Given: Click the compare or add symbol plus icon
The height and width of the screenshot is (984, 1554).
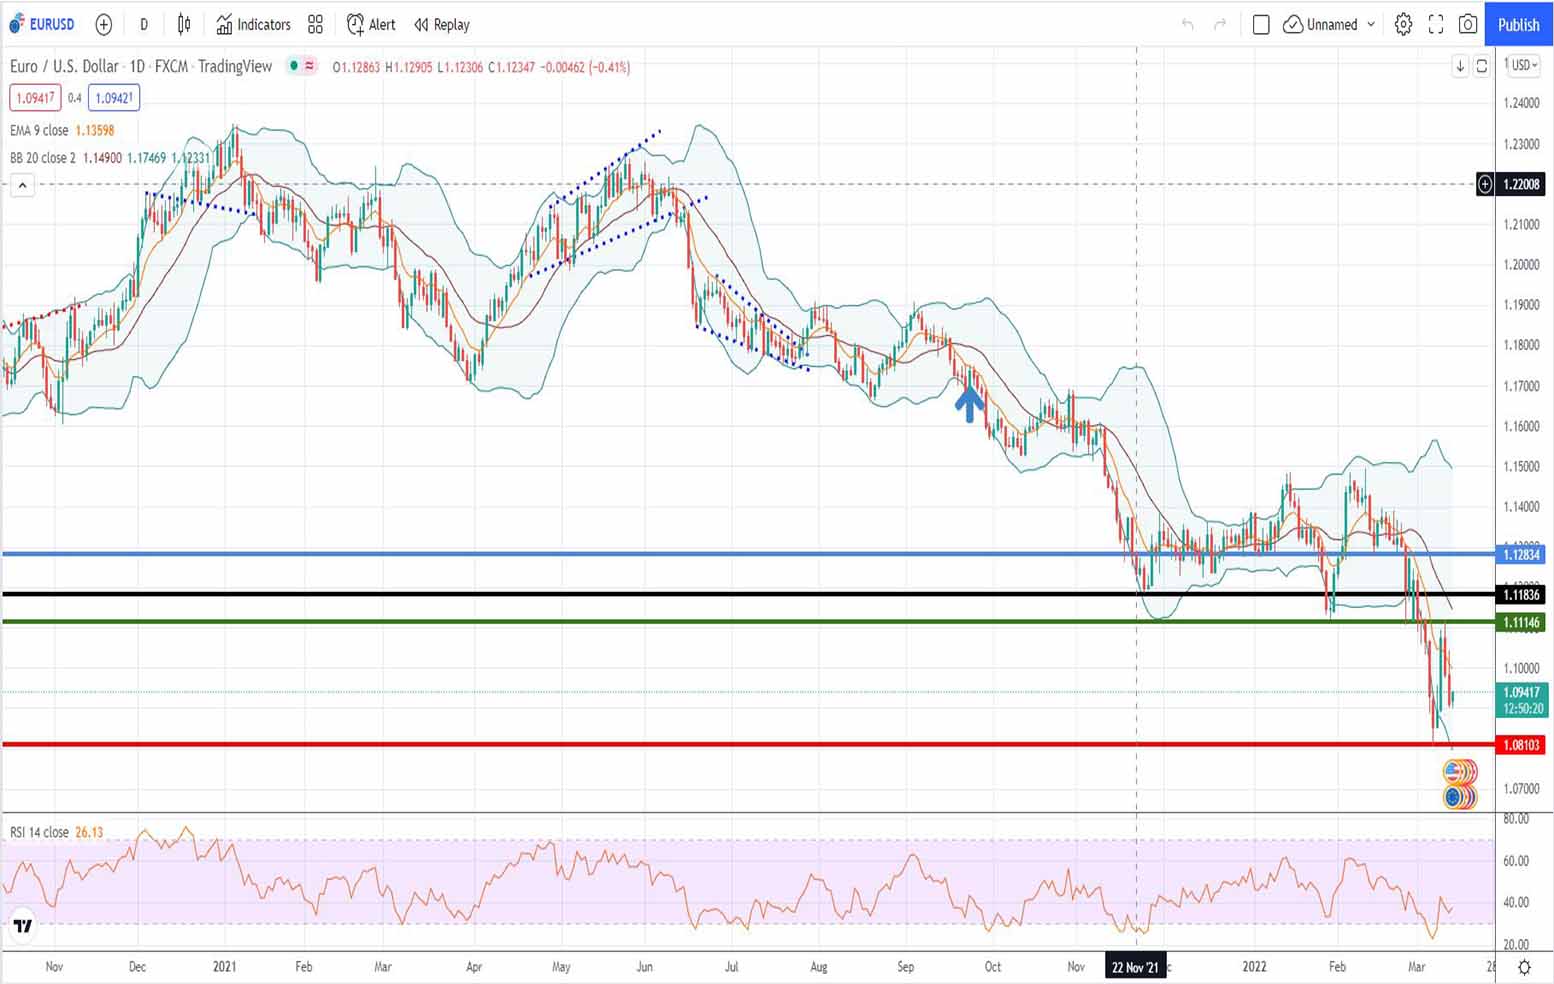Looking at the screenshot, I should tap(103, 25).
